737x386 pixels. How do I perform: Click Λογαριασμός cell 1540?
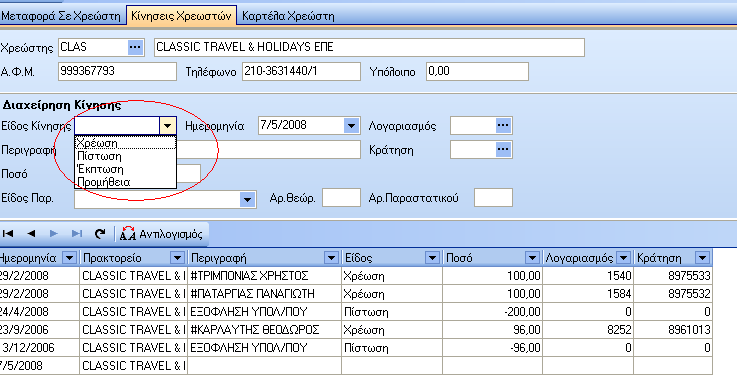pos(588,276)
